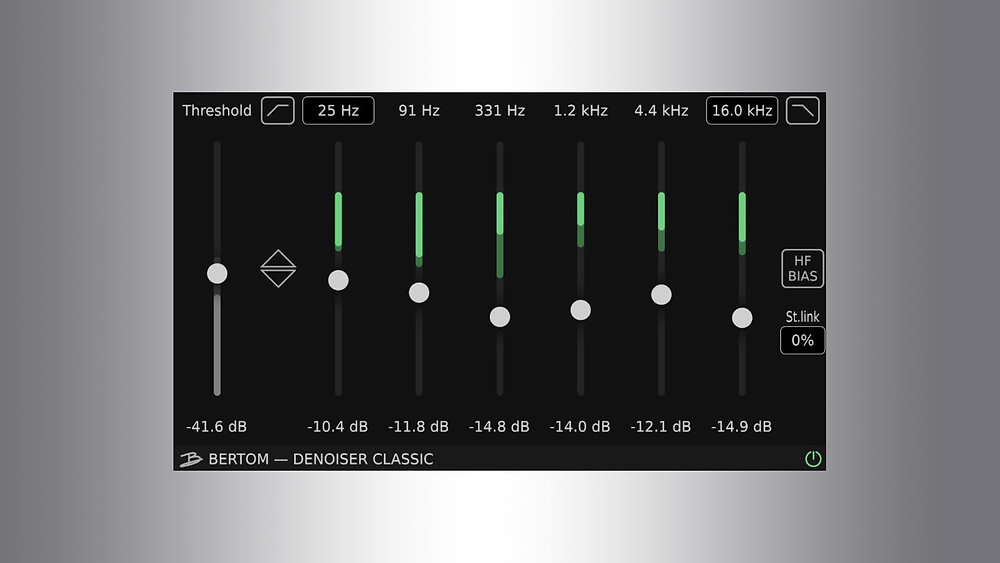Image resolution: width=1000 pixels, height=563 pixels.
Task: Click the diamond link-bands up/down icon
Action: [278, 268]
